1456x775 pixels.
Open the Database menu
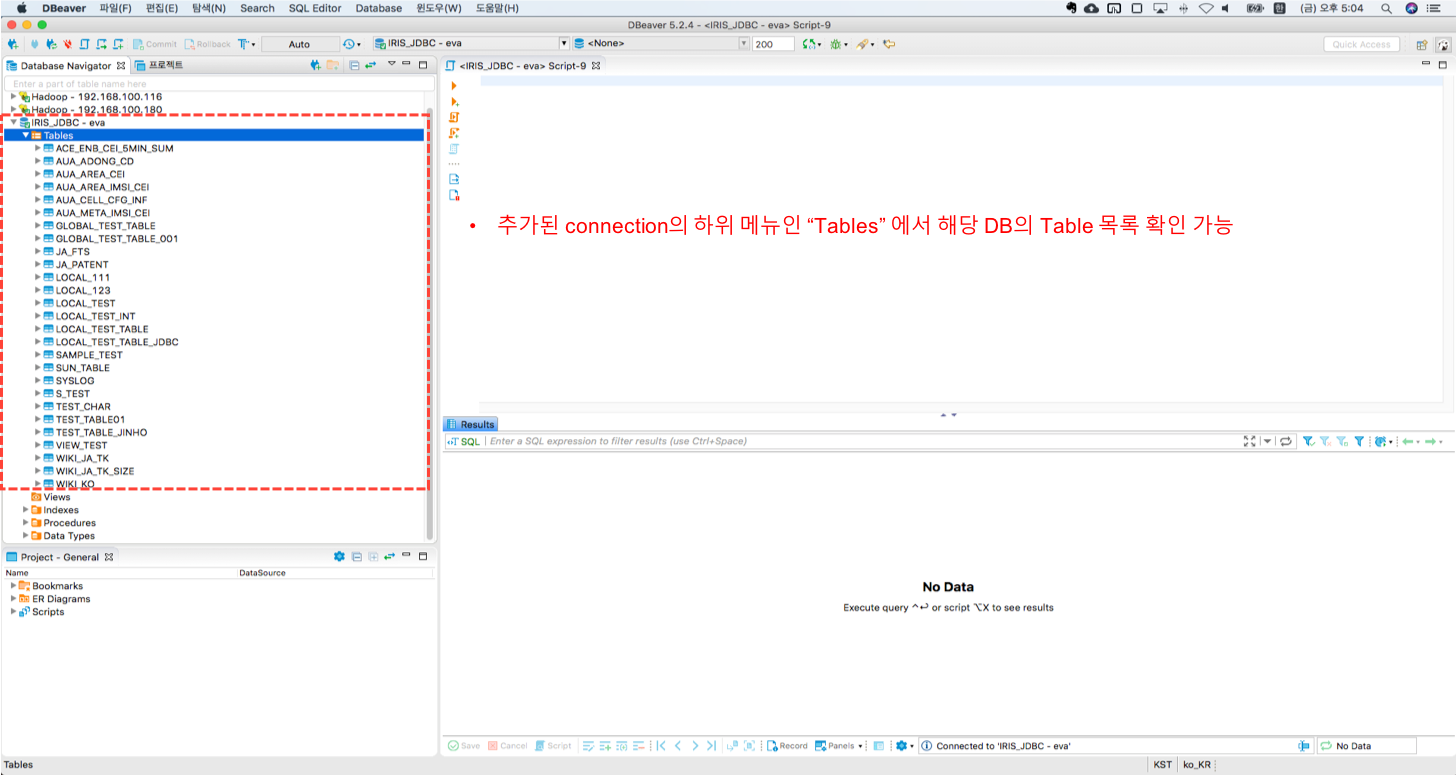(x=379, y=8)
